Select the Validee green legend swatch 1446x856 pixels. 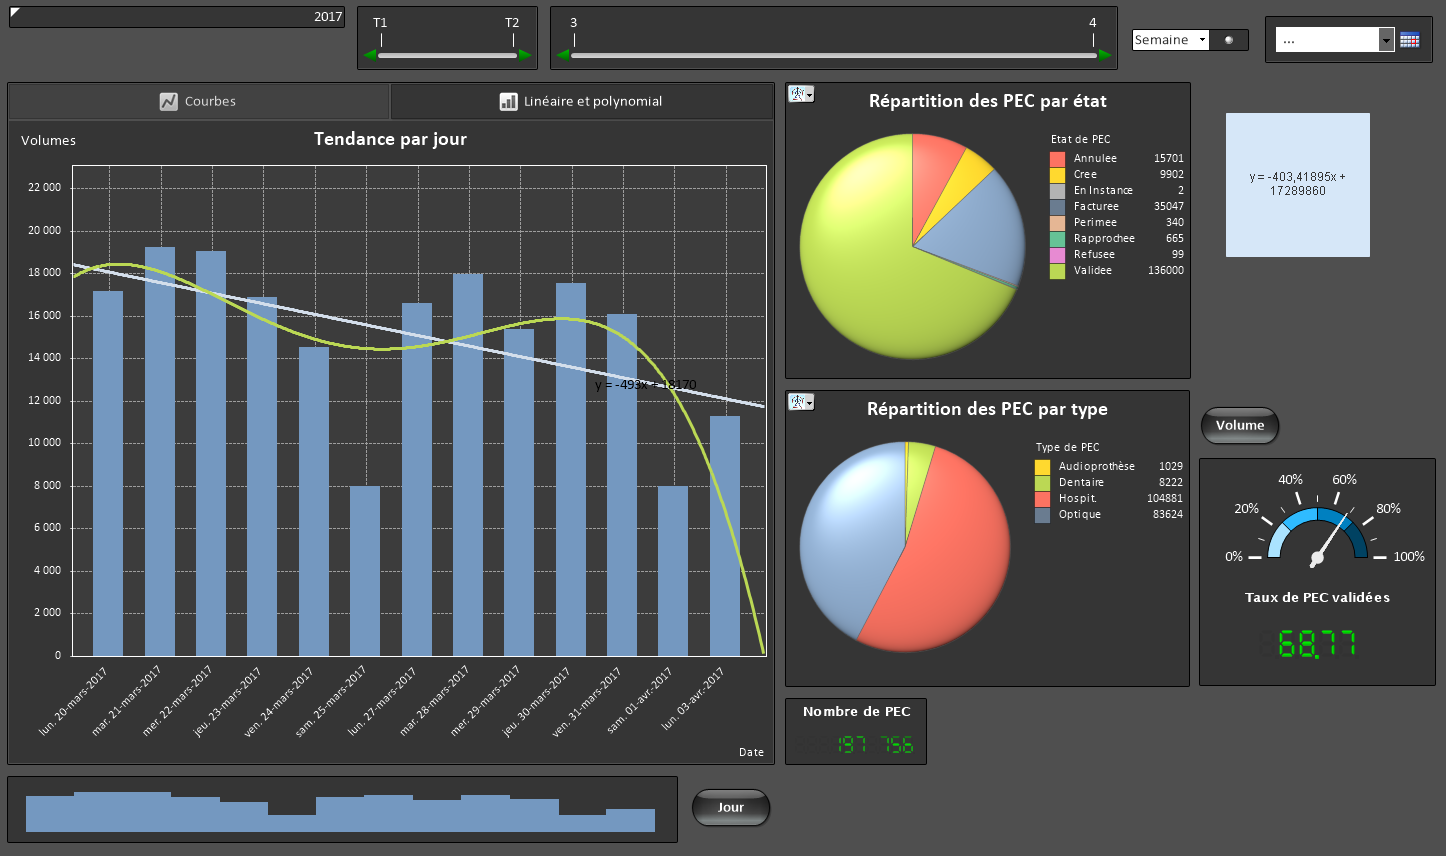tap(1057, 271)
